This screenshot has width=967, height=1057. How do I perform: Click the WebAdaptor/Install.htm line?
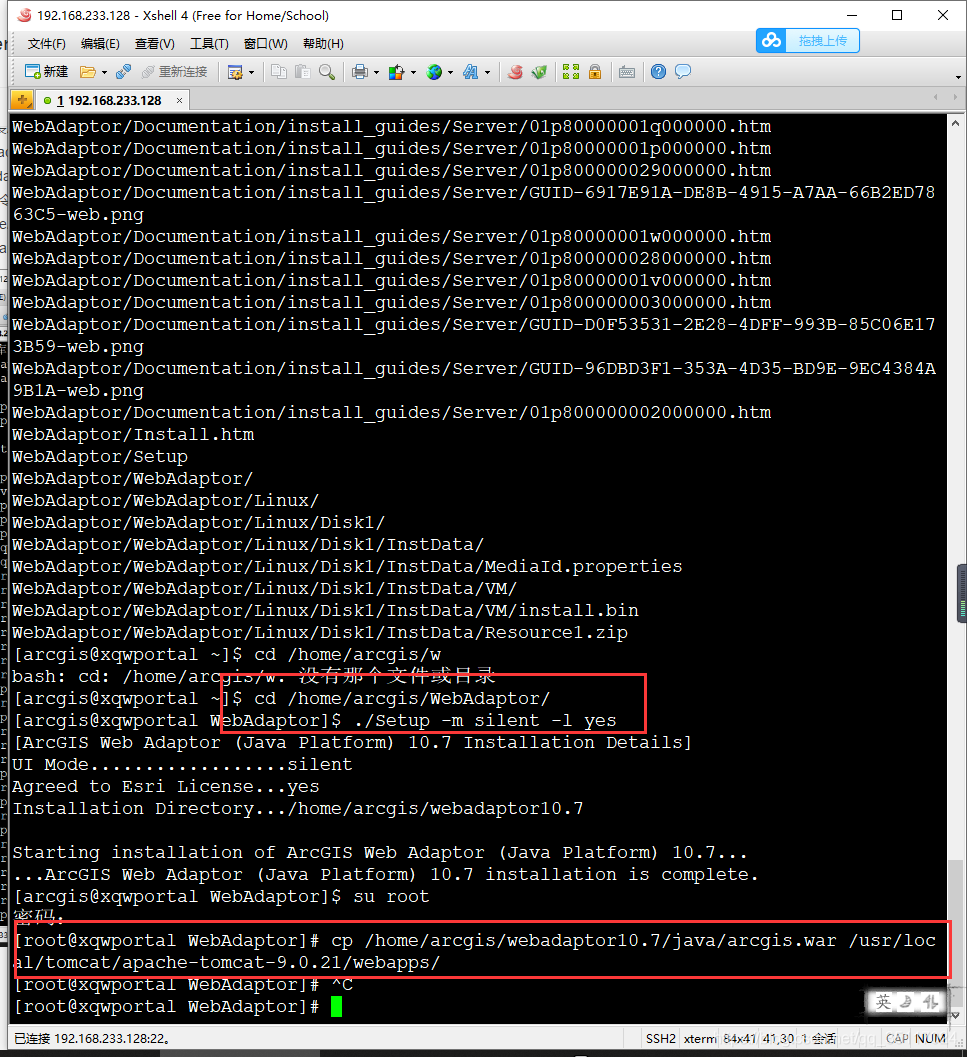pos(133,435)
